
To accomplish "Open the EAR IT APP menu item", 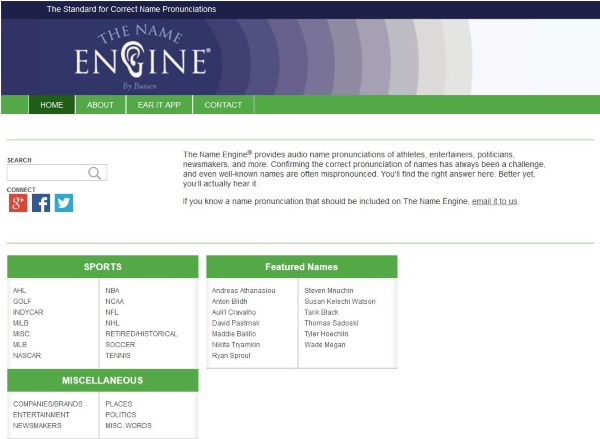I will coord(159,105).
